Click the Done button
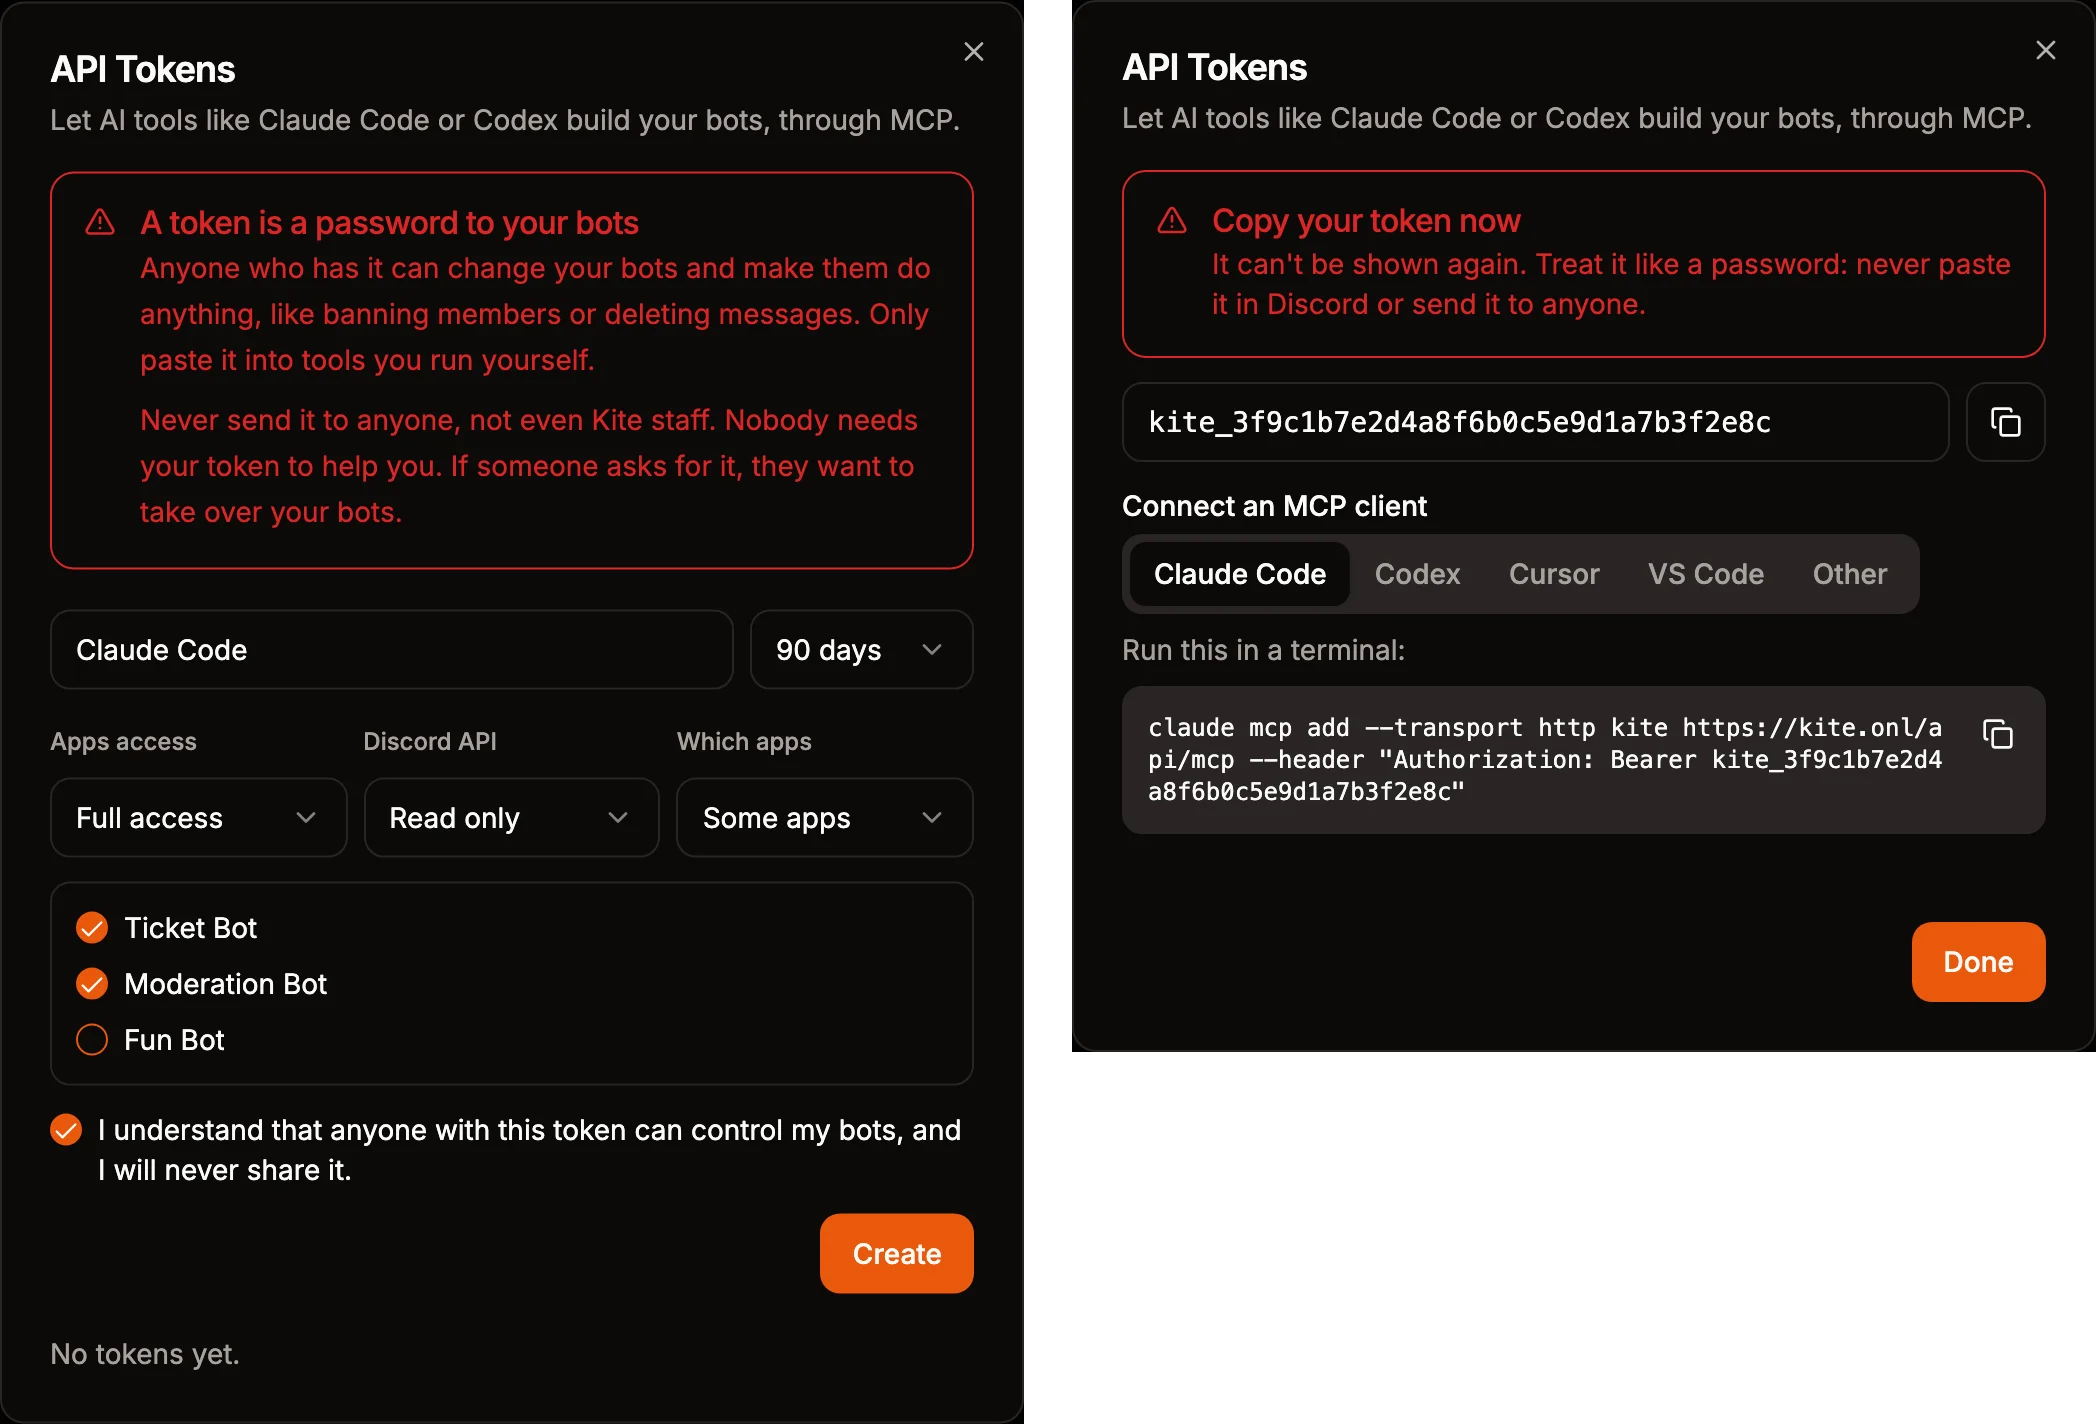2096x1424 pixels. coord(1978,962)
